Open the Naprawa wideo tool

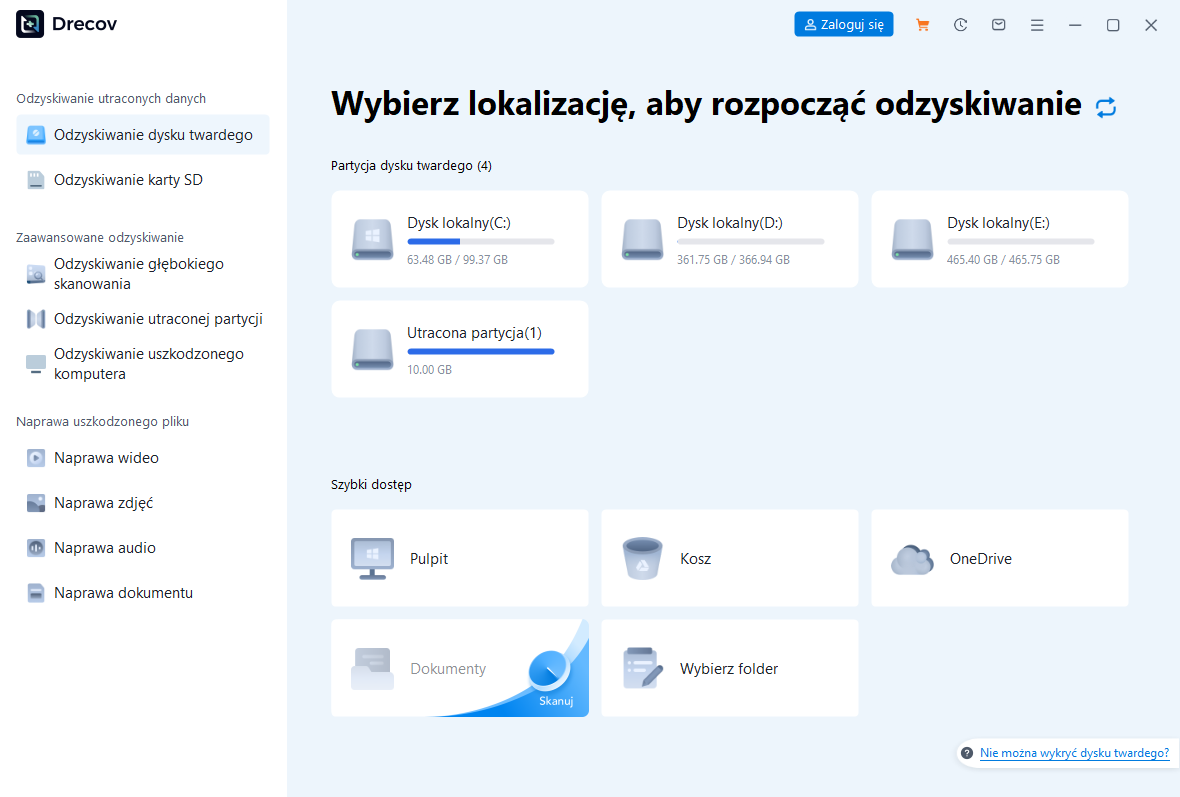tap(107, 457)
